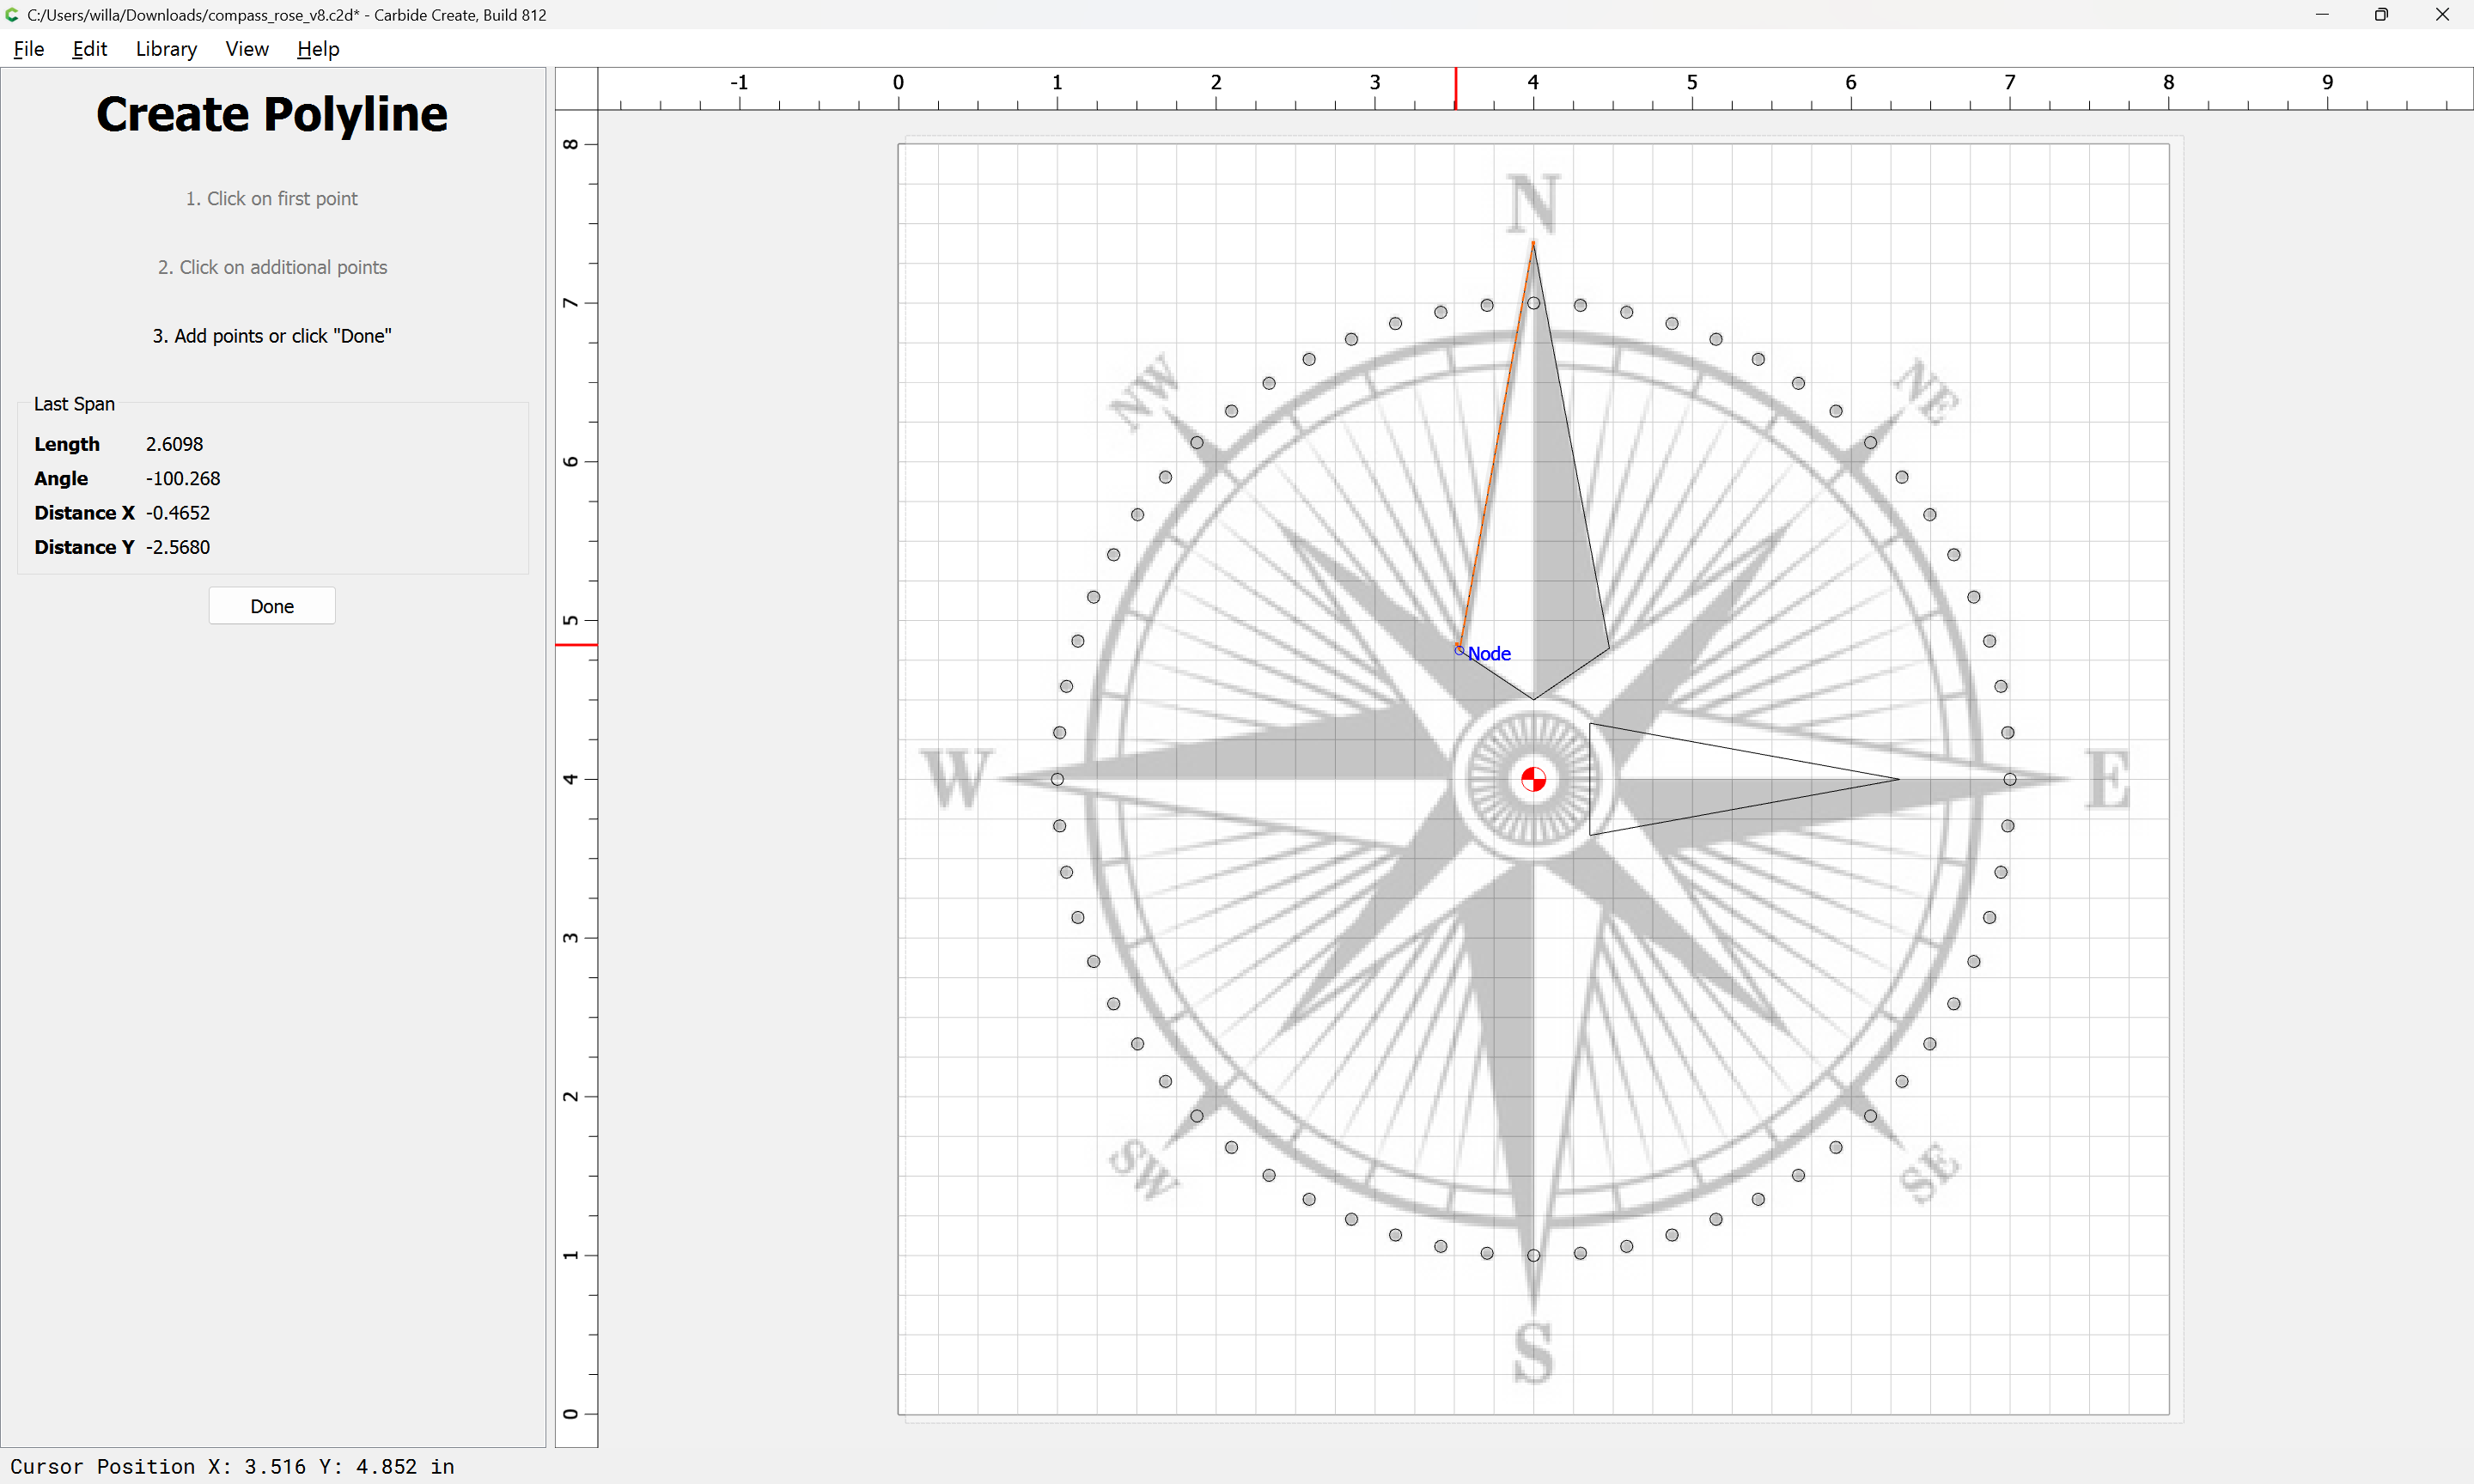Click the small circle directly below N
The width and height of the screenshot is (2474, 1484).
(x=1533, y=303)
